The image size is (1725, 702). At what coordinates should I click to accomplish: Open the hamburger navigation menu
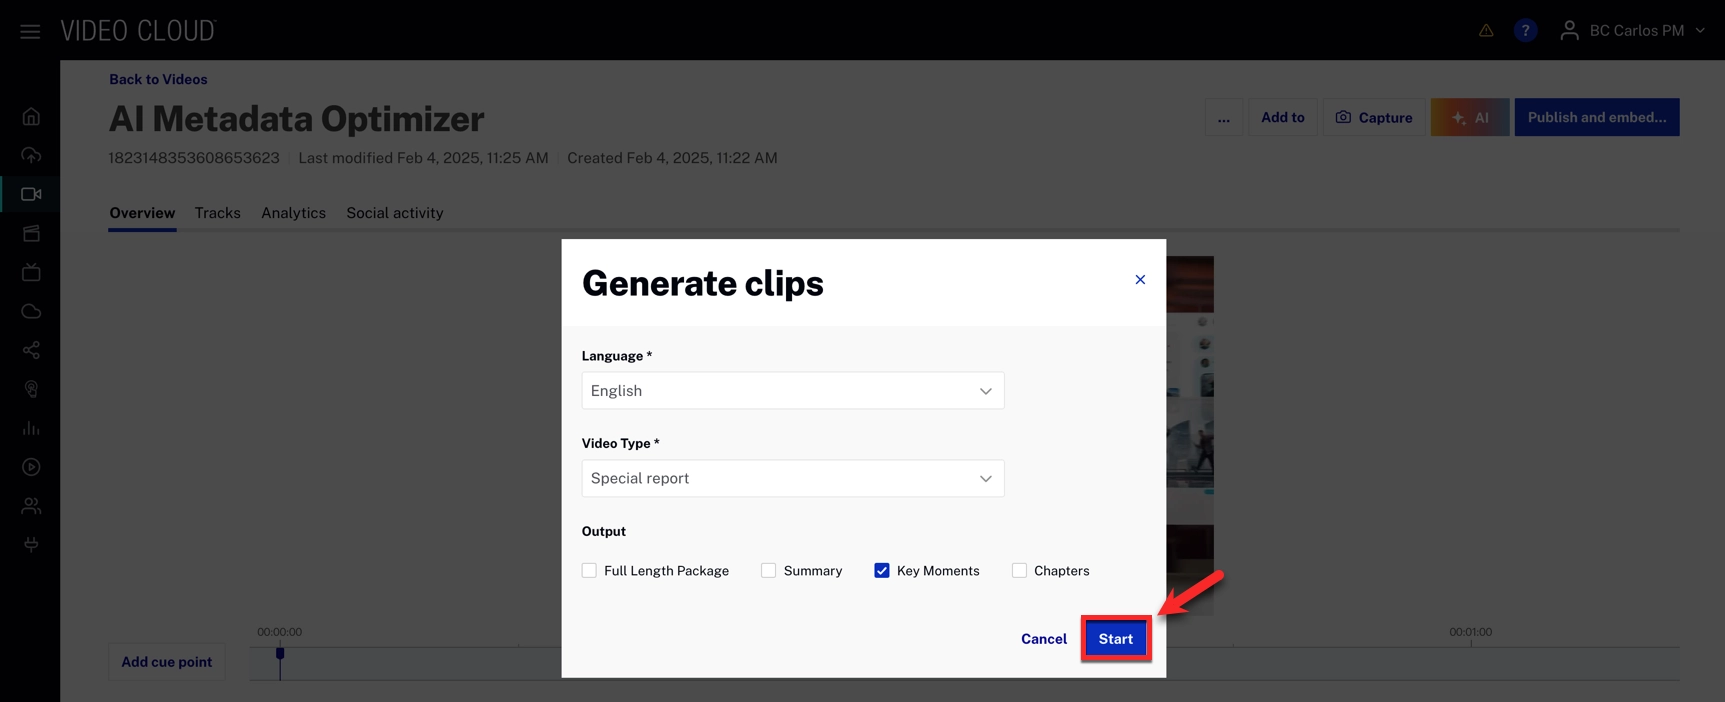point(30,31)
